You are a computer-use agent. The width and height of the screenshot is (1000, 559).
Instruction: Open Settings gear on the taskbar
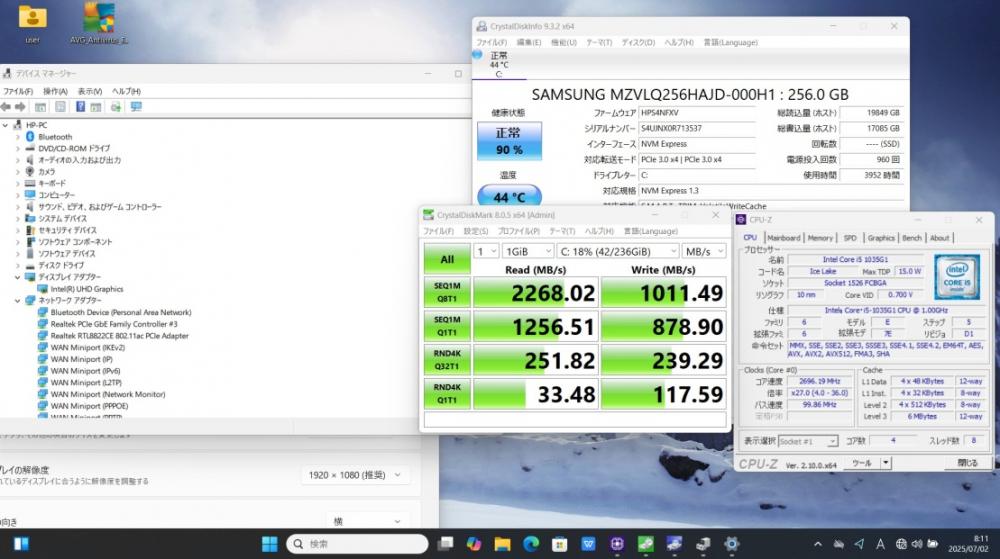pyautogui.click(x=732, y=544)
